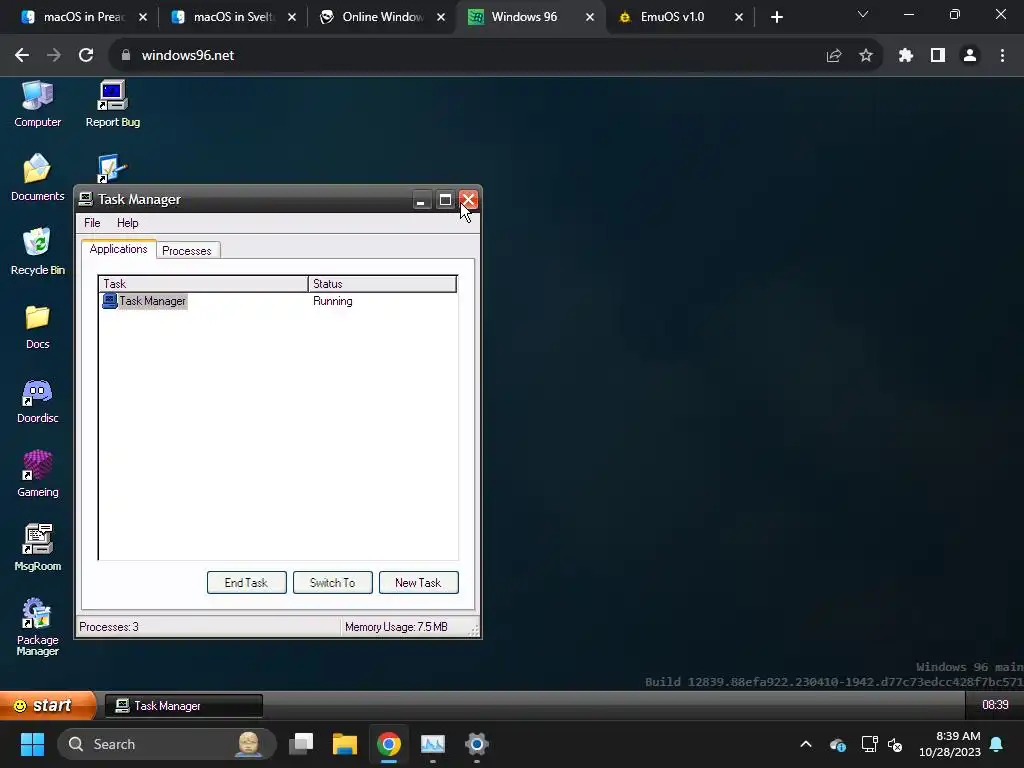Open the Recycle Bin desktop icon
Screen dimensions: 1024x768
[37, 252]
